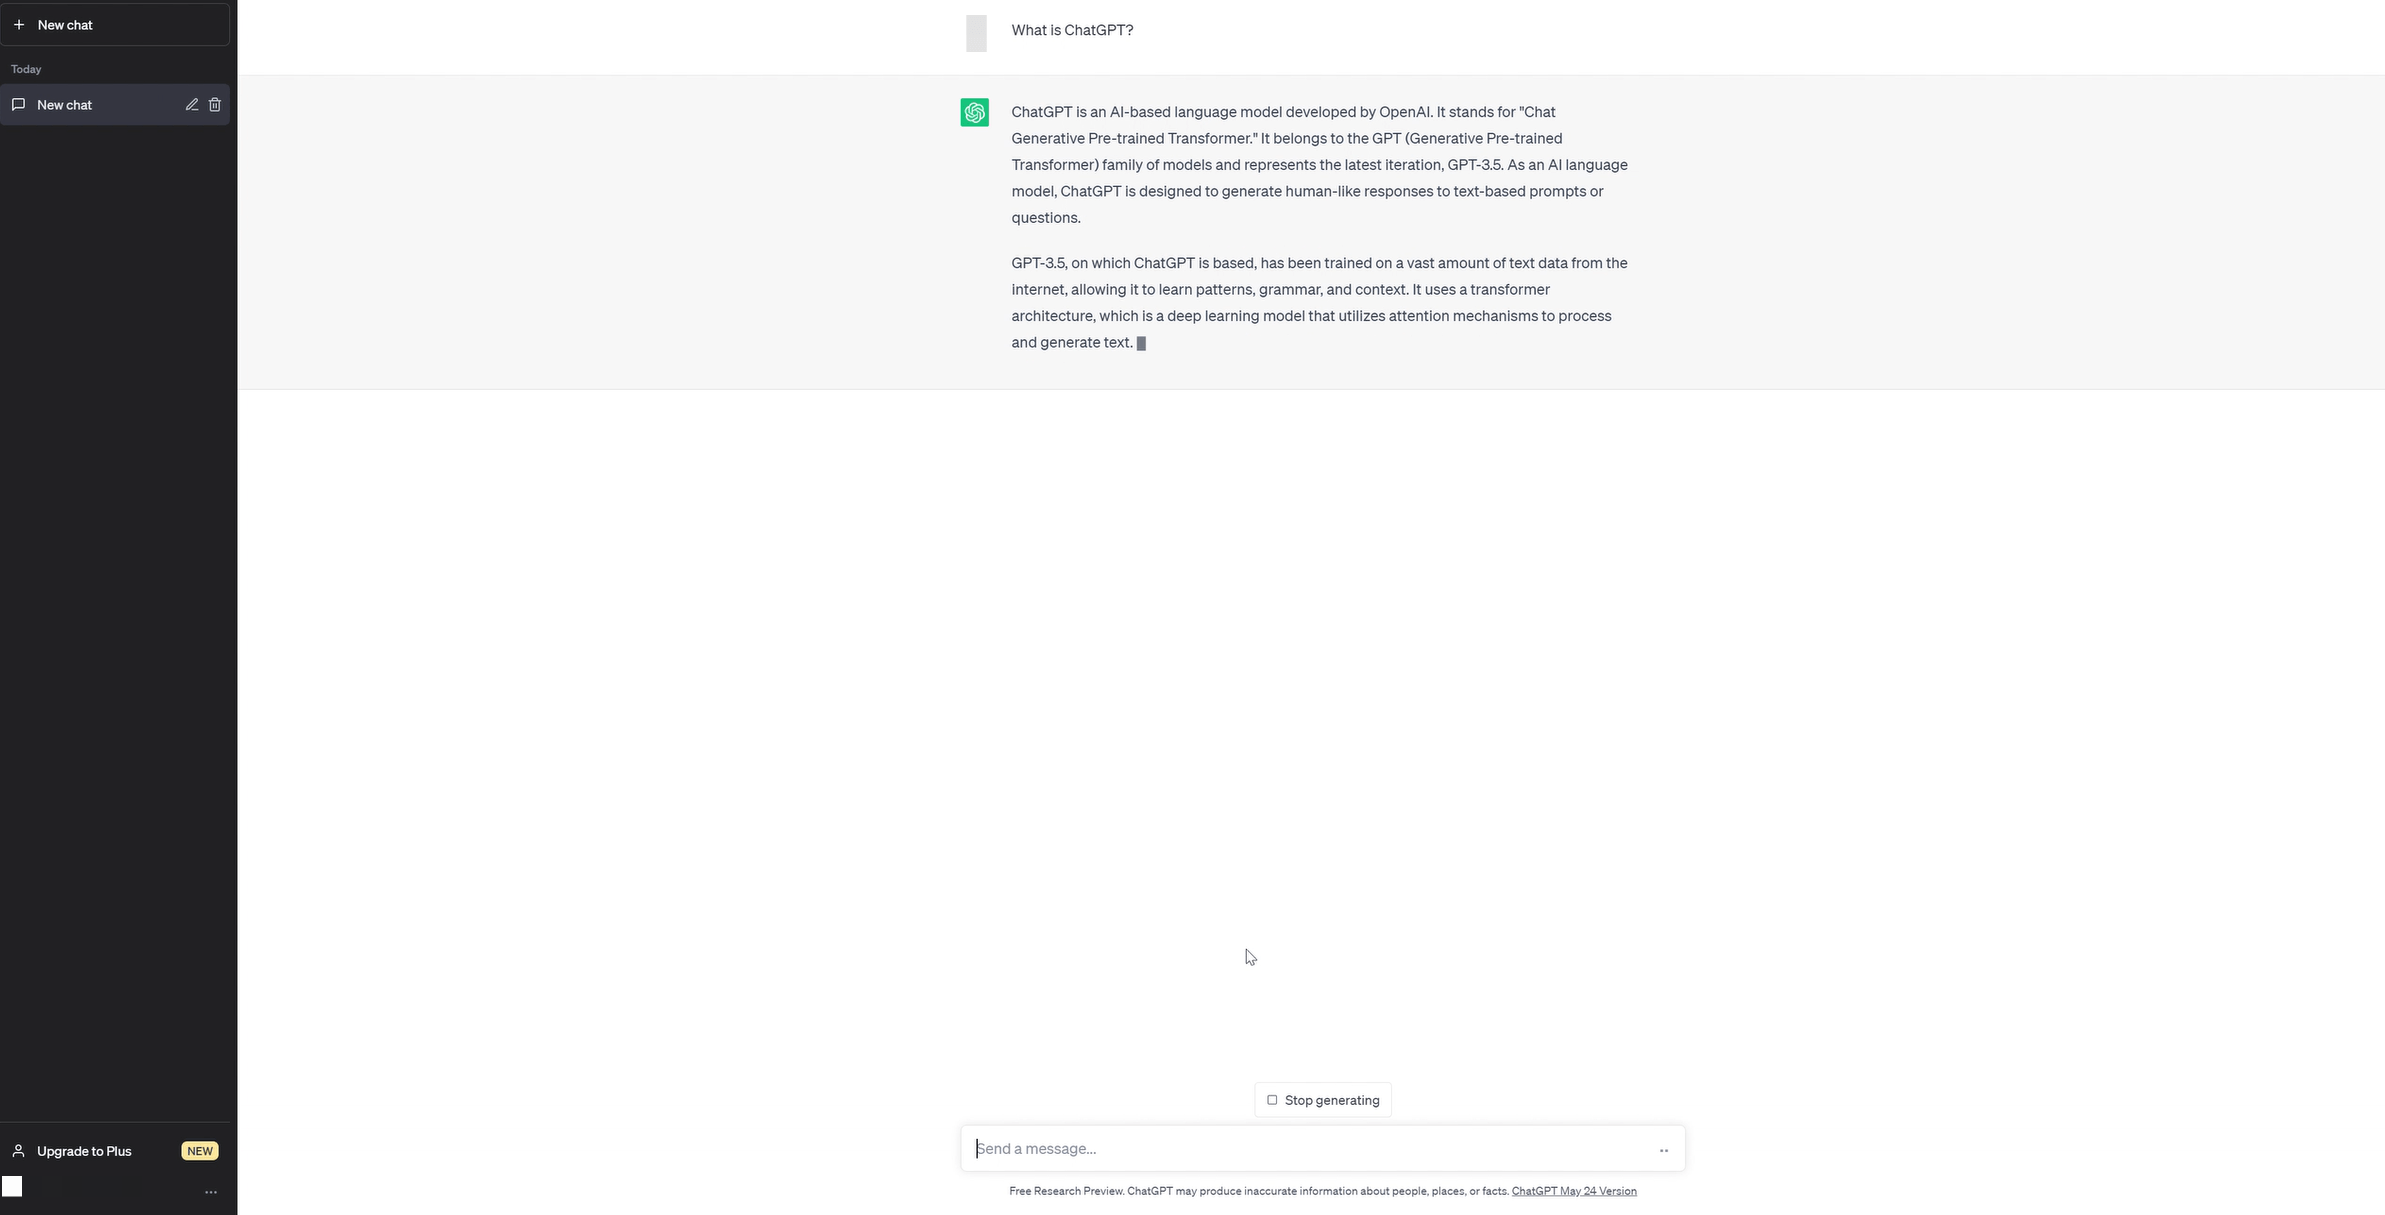Expand sidebar options with three-dot menu

[x=211, y=1190]
